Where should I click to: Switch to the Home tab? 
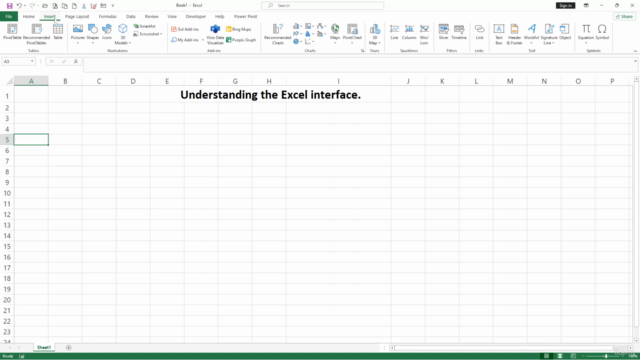click(29, 16)
